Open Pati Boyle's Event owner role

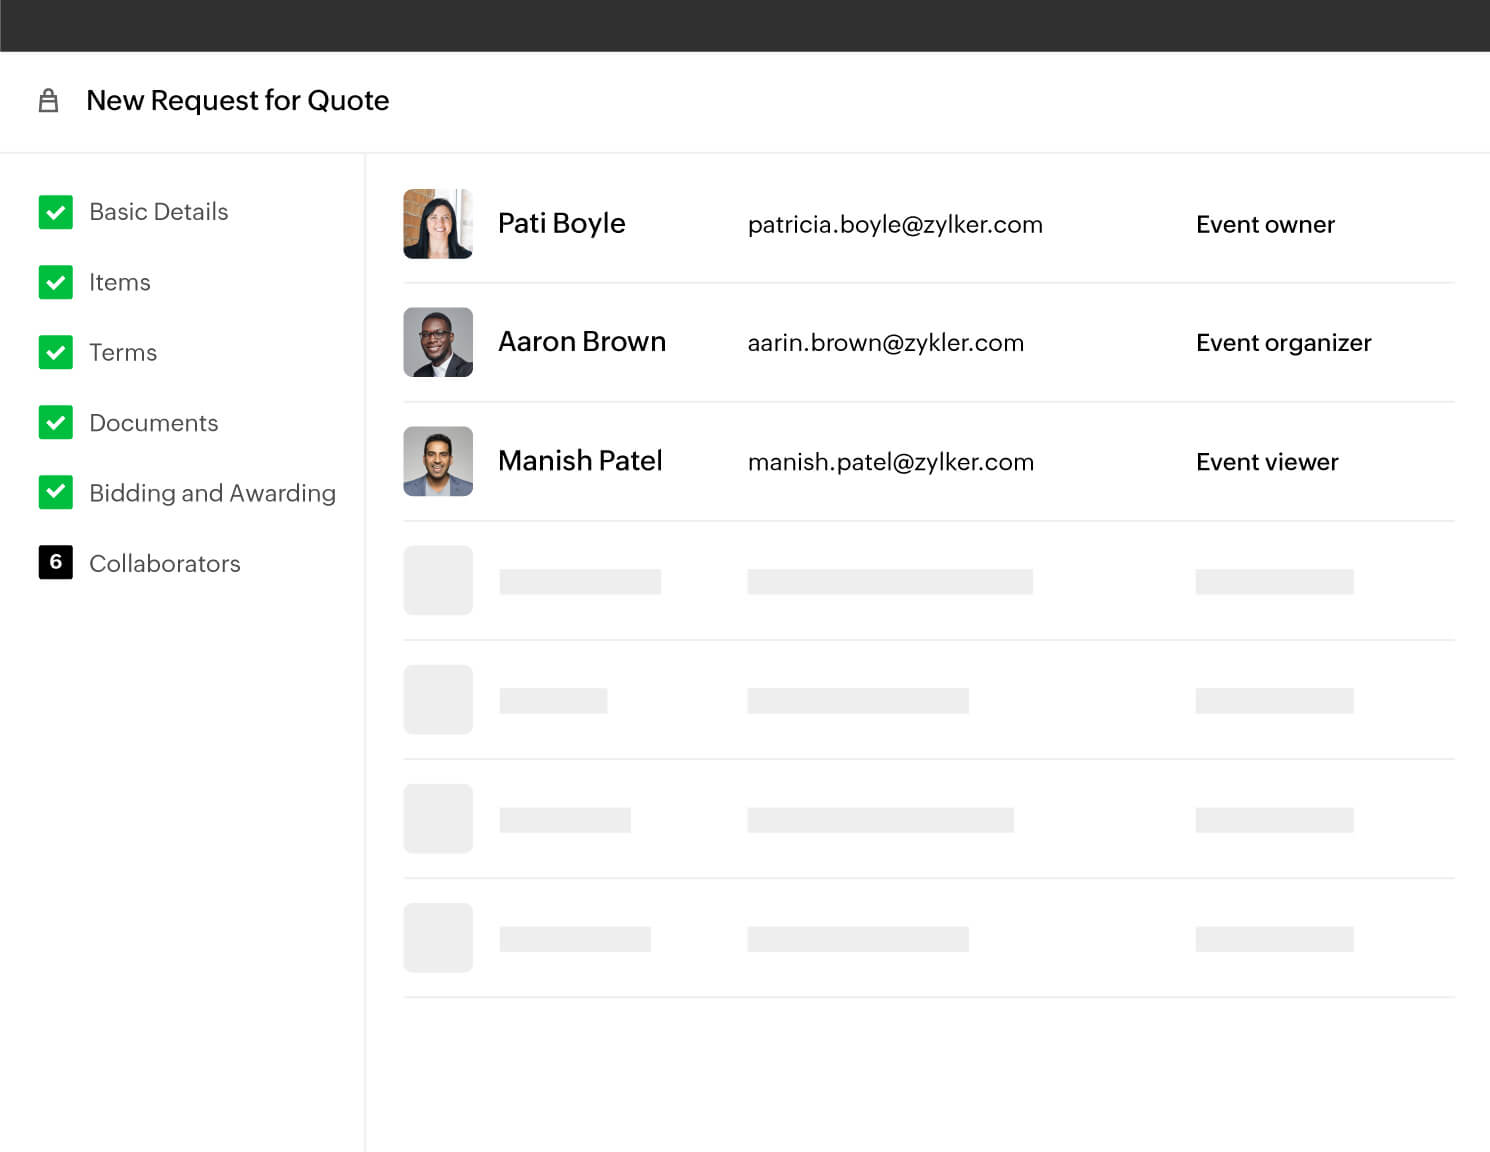pyautogui.click(x=1265, y=225)
